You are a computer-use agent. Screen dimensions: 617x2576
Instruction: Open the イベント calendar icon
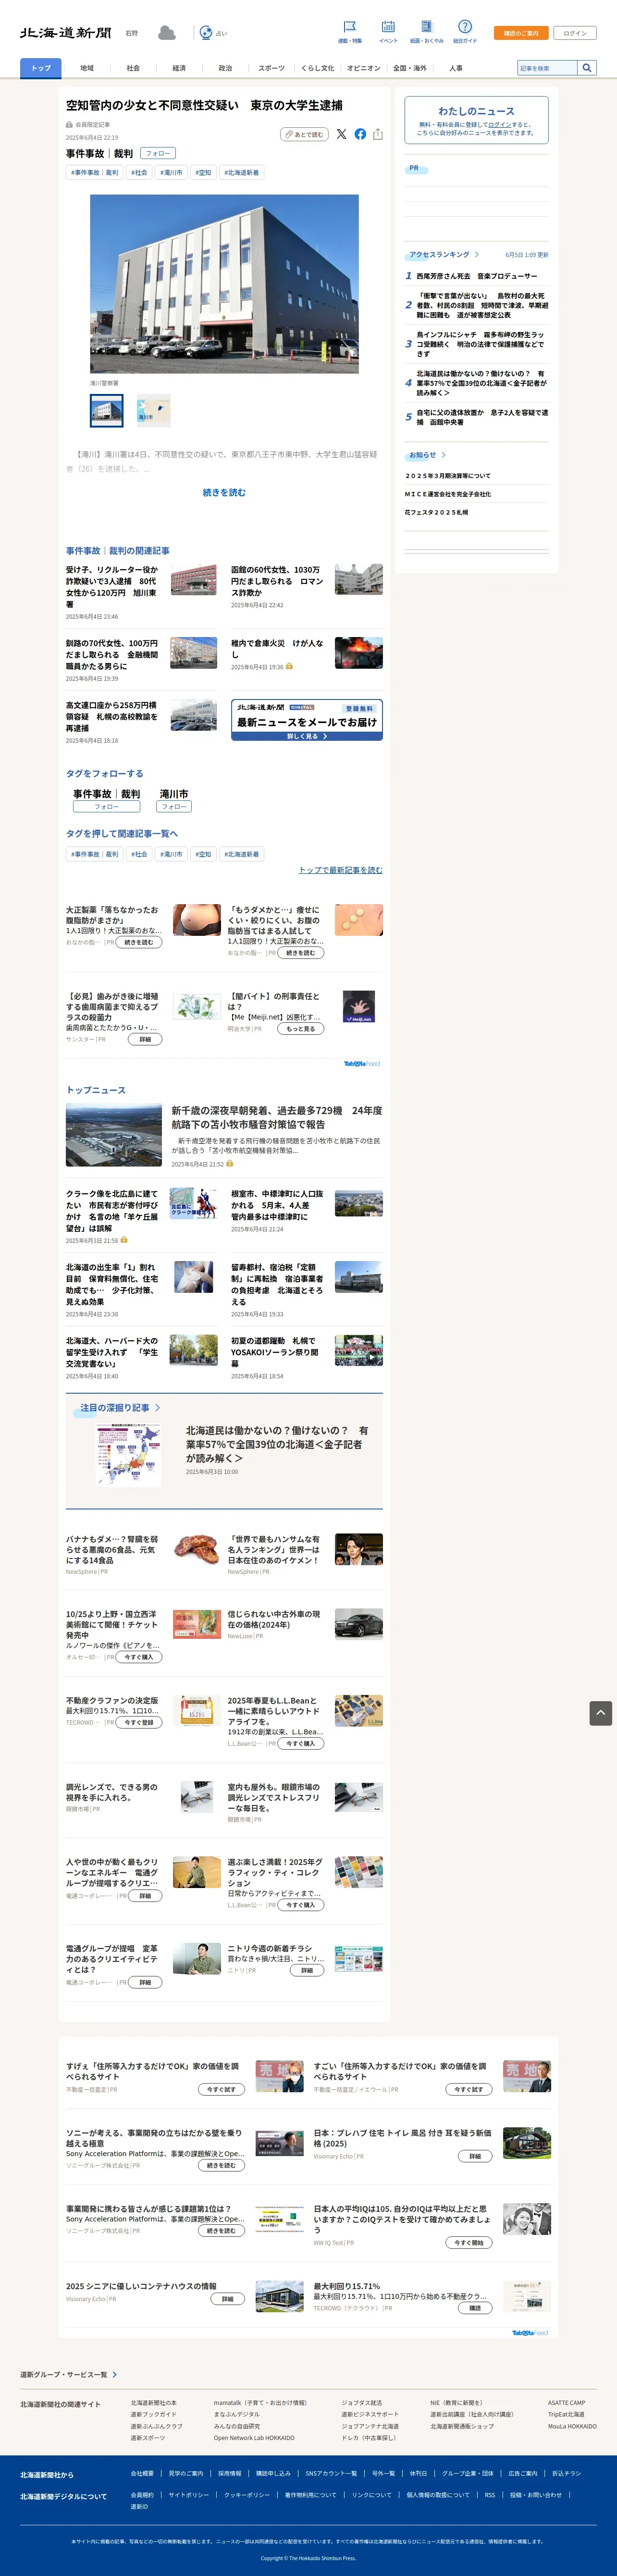(x=388, y=27)
